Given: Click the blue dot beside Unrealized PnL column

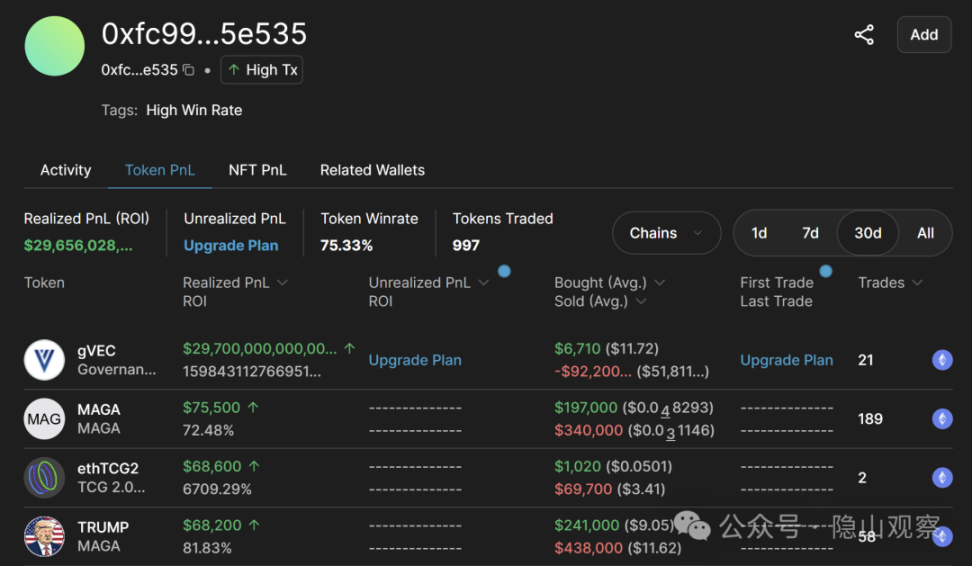Looking at the screenshot, I should tap(504, 271).
